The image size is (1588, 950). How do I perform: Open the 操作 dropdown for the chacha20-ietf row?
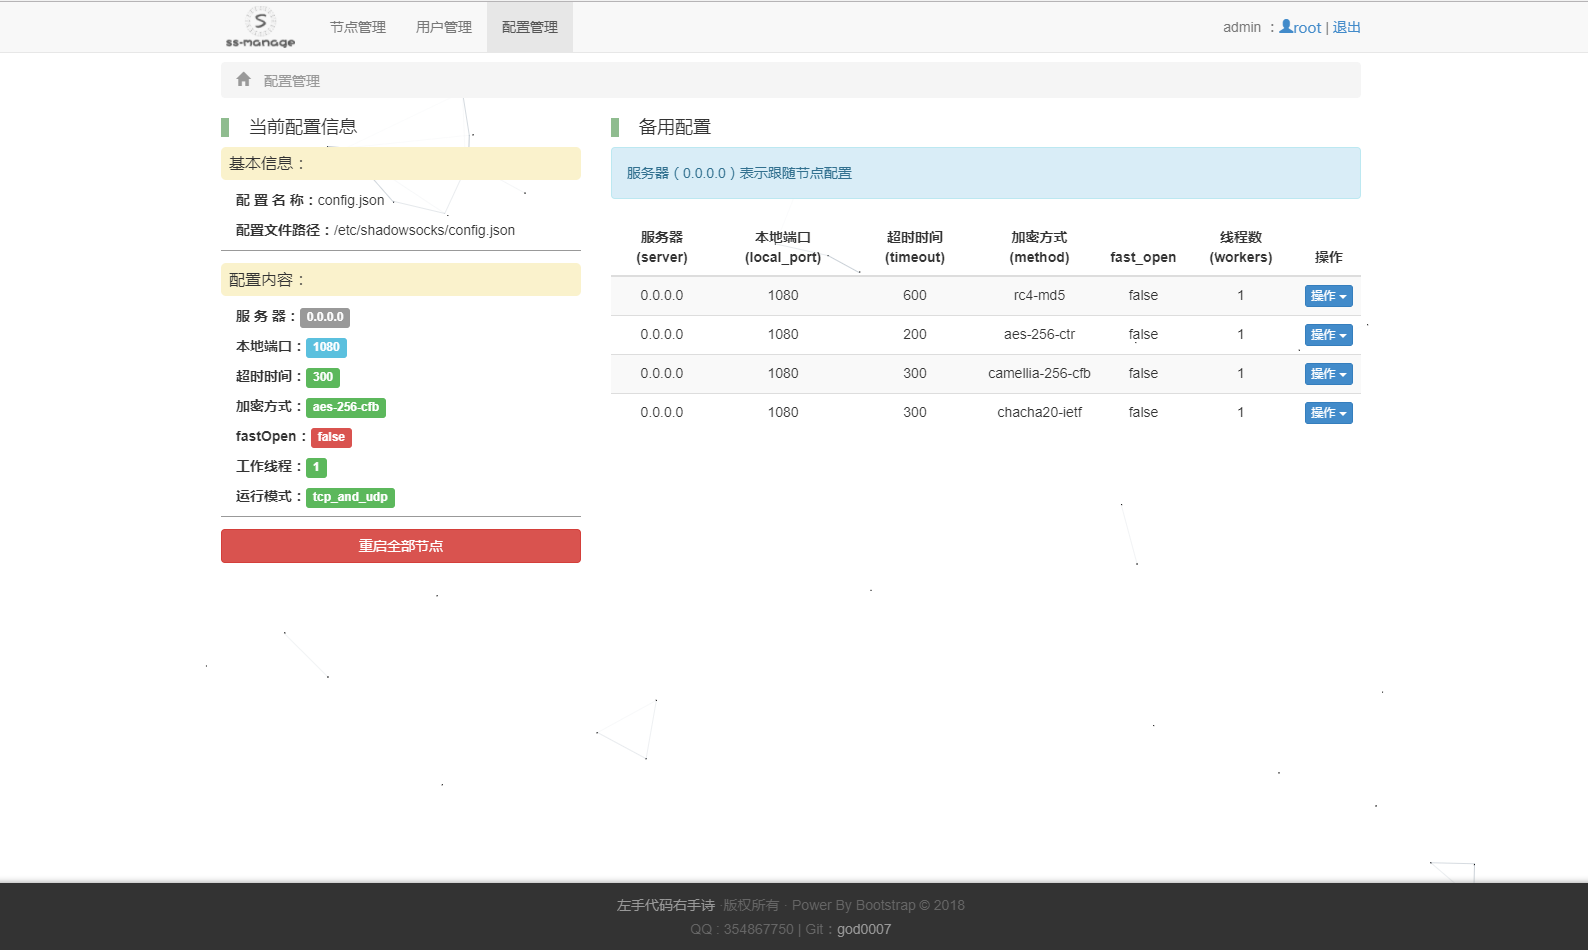point(1328,413)
